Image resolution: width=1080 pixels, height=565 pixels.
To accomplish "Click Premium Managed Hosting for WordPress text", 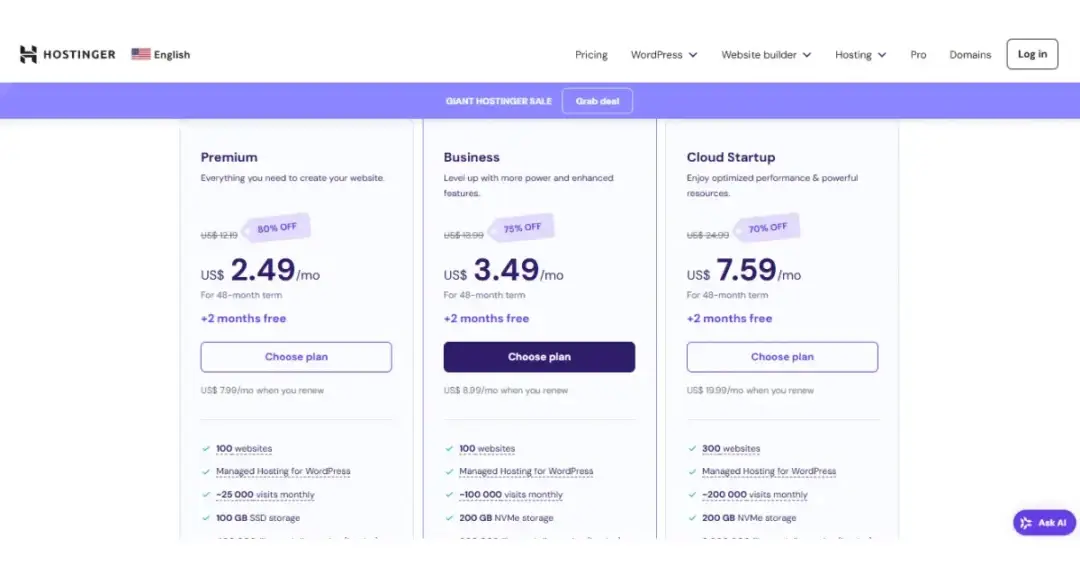I will [x=283, y=471].
